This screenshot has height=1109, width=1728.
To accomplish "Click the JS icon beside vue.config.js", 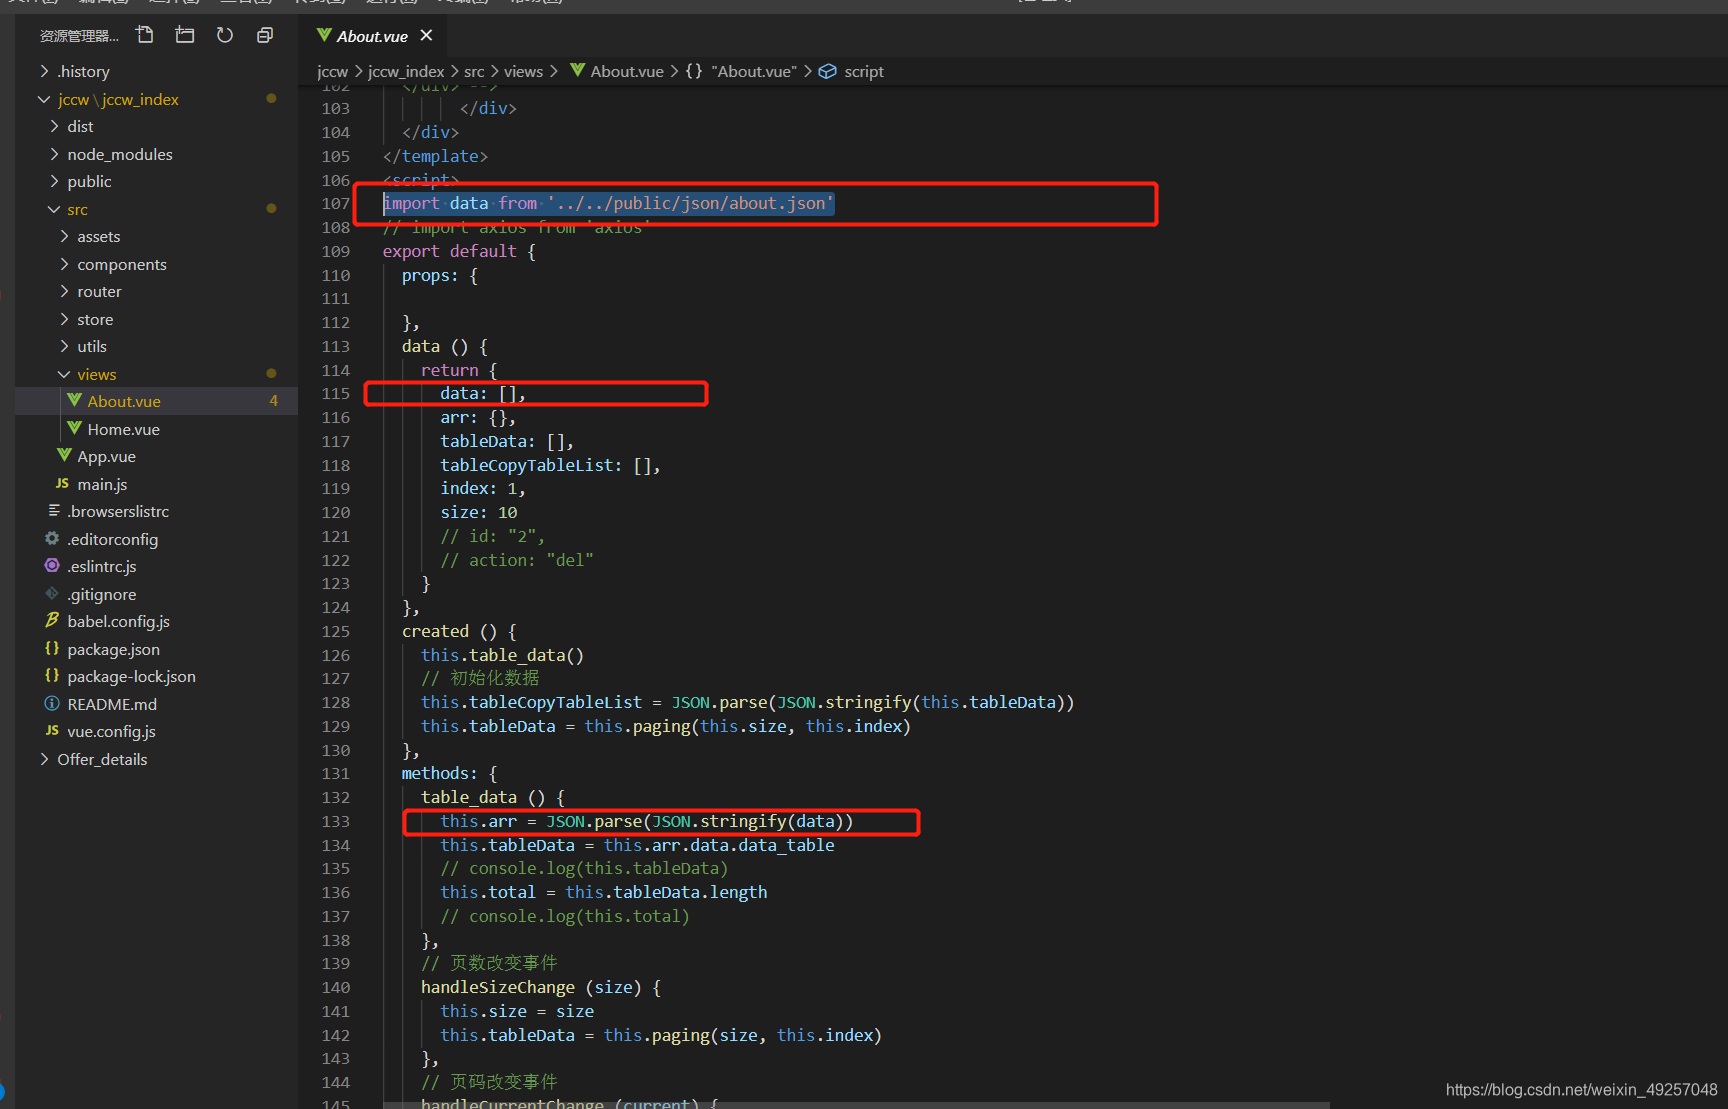I will pos(52,731).
